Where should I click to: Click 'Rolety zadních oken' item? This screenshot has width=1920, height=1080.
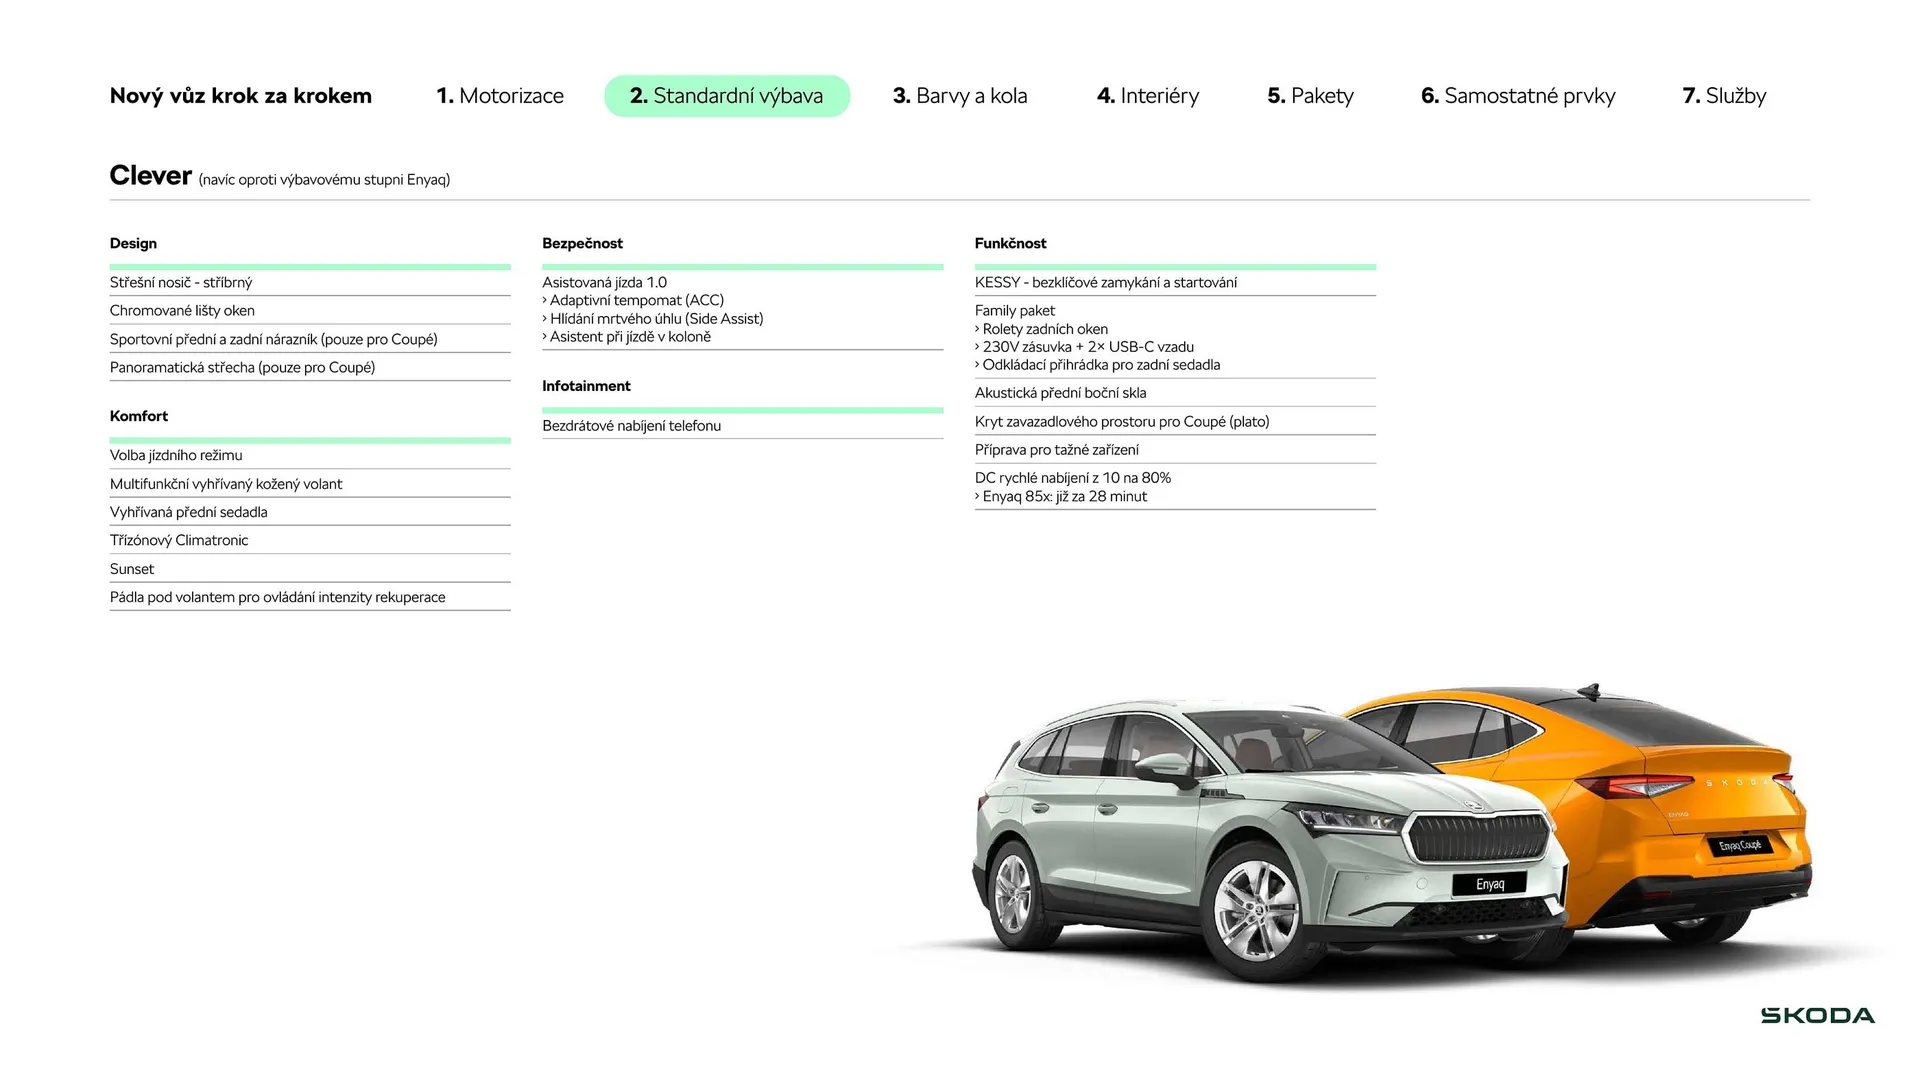point(1041,329)
